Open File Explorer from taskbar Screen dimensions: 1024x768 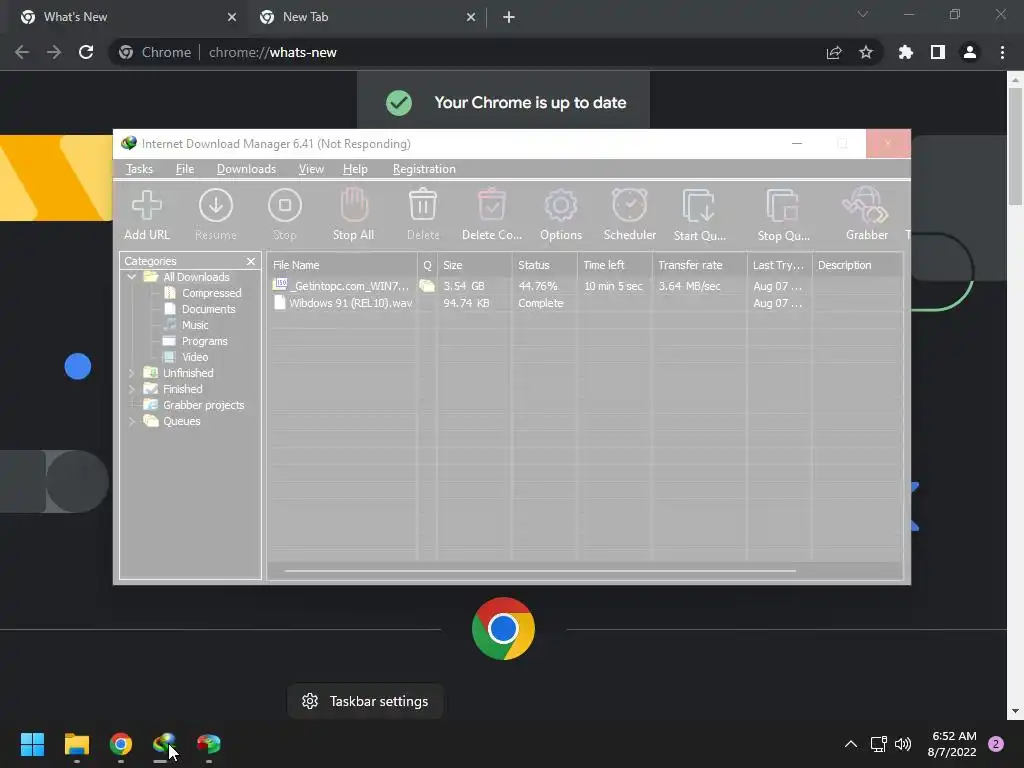(x=76, y=744)
